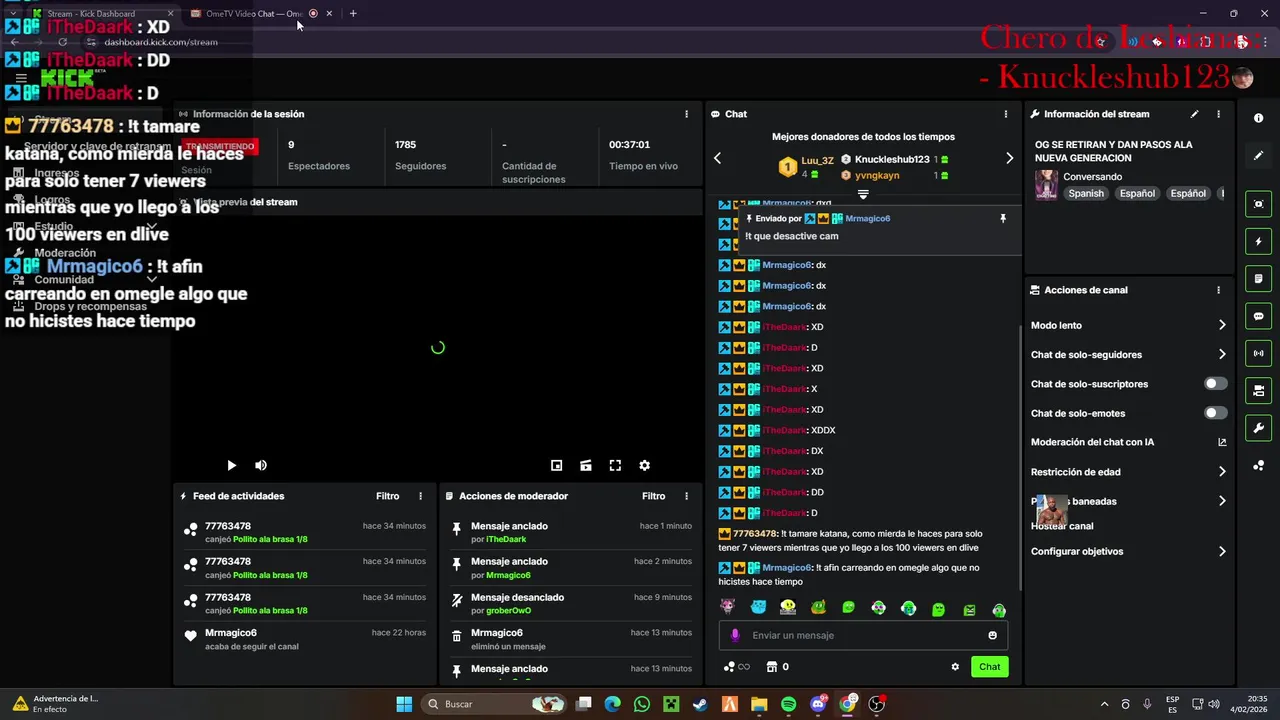Screen dimensions: 1280x720
Task: Enter fullscreen on the stream preview
Action: 615,465
